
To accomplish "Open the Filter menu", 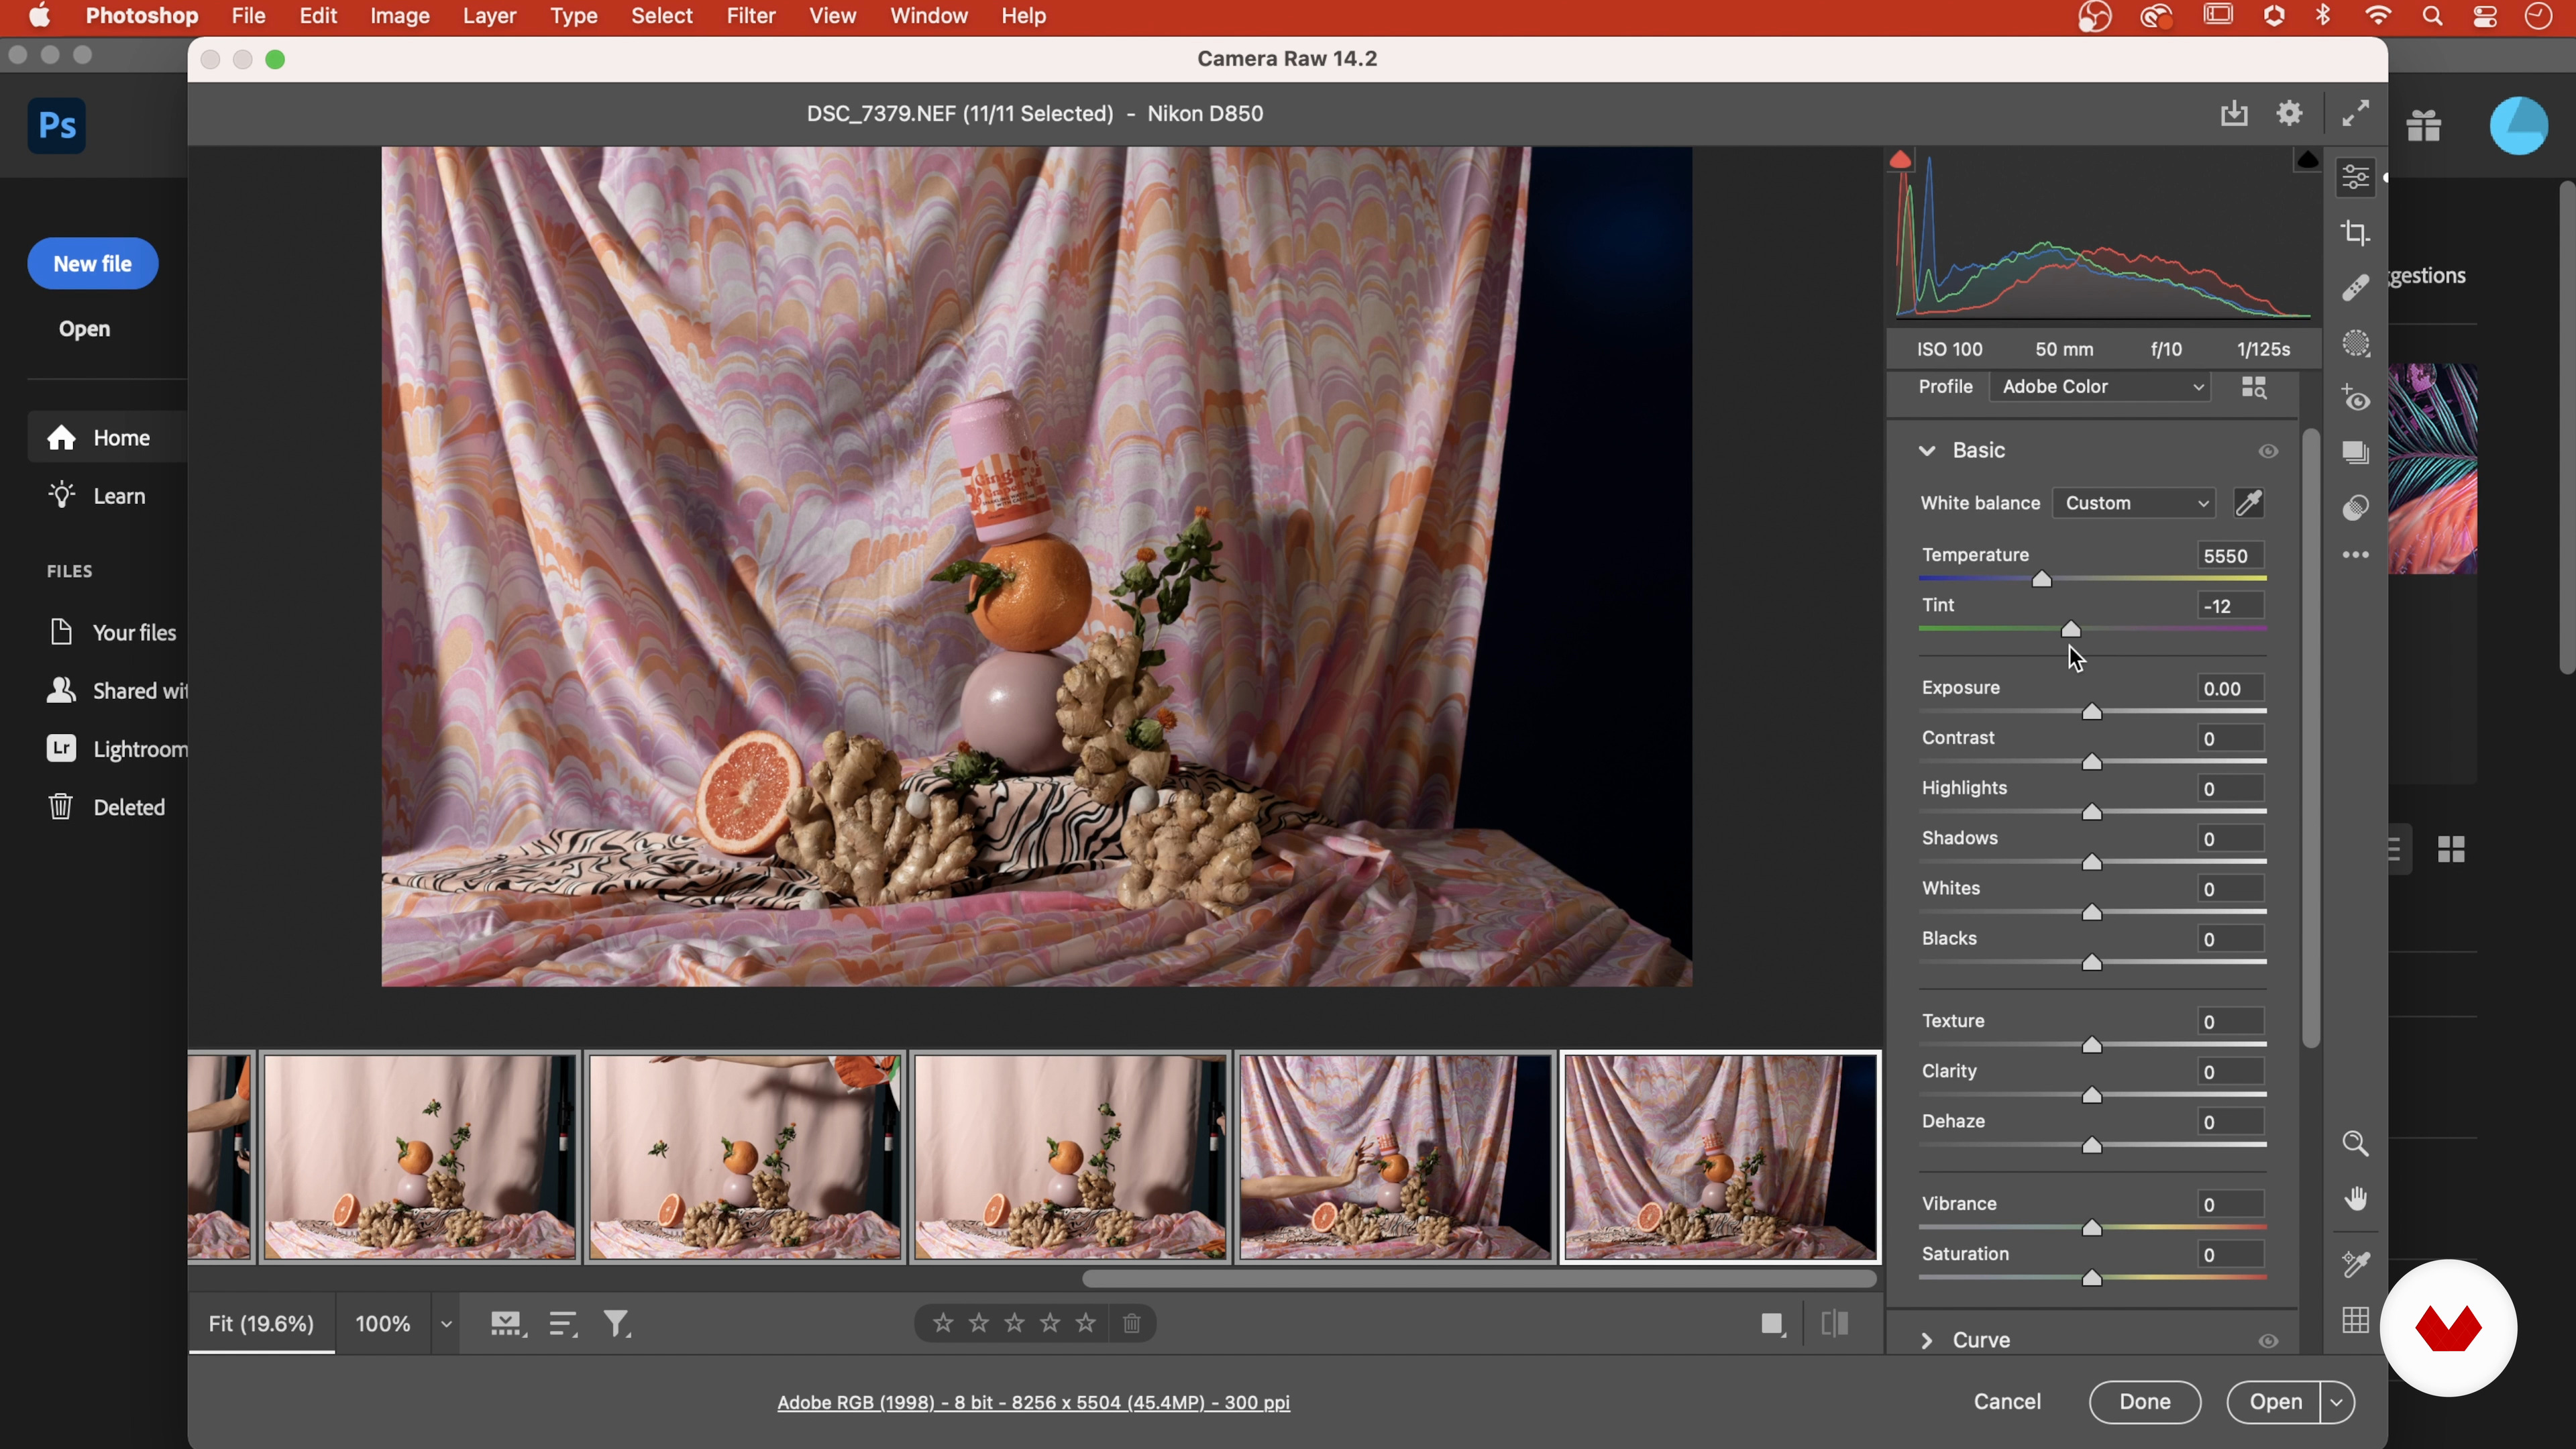I will click(750, 16).
